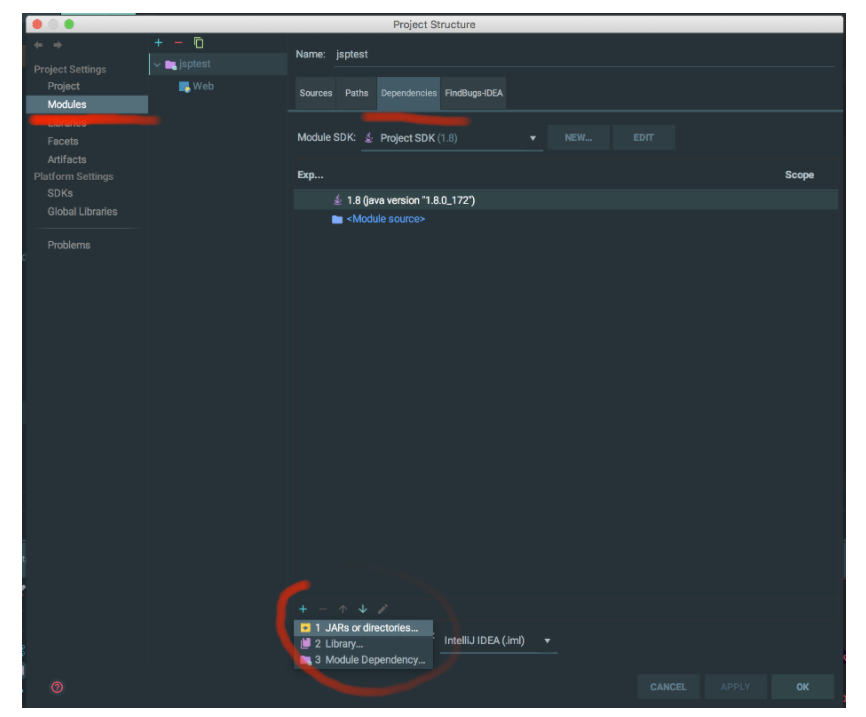Image resolution: width=866 pixels, height=717 pixels.
Task: Open the Artifacts settings
Action: [67, 160]
